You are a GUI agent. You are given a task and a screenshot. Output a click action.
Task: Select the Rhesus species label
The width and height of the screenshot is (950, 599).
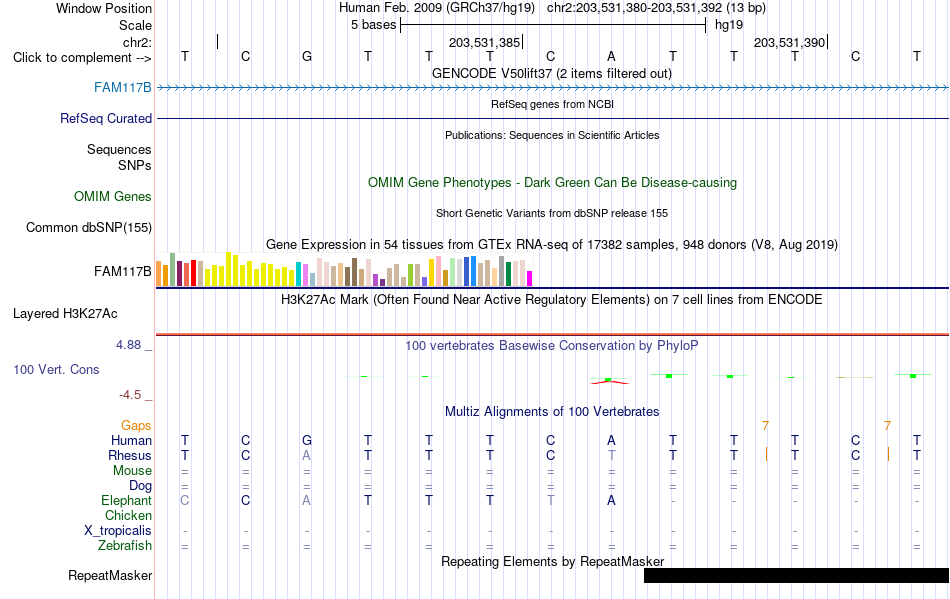pyautogui.click(x=130, y=455)
